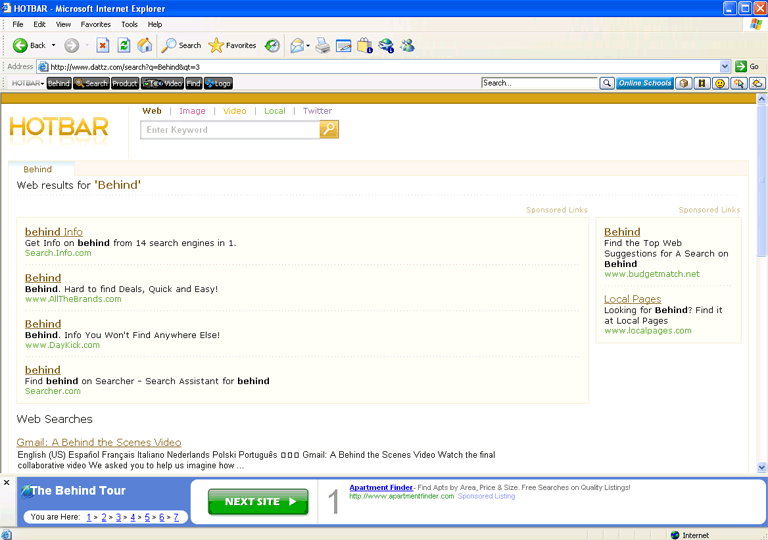The image size is (768, 540).
Task: Open the HOTBAR toolbar menu dropdown
Action: click(x=28, y=83)
